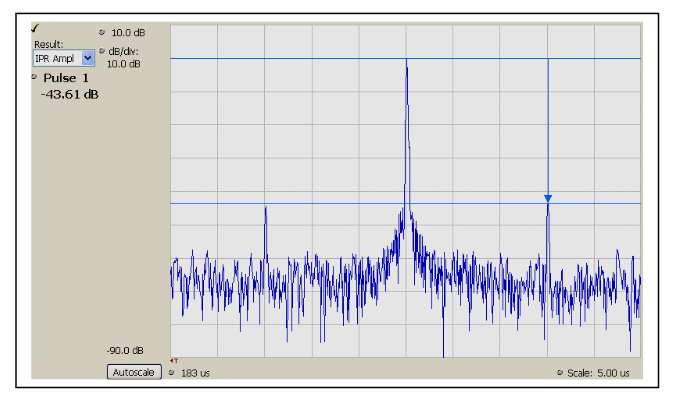Select the Pulse 1 readout label
Viewport: 673px width, 399px height.
pos(66,78)
